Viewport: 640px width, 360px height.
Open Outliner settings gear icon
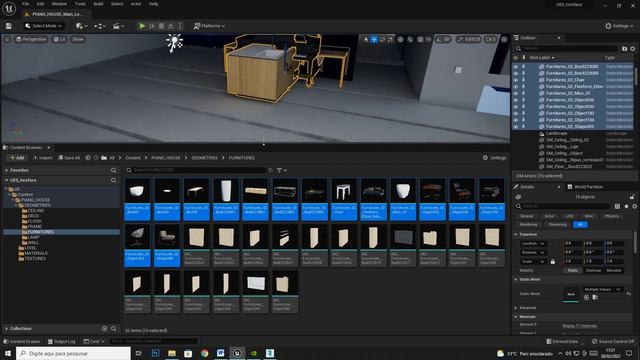[x=633, y=49]
